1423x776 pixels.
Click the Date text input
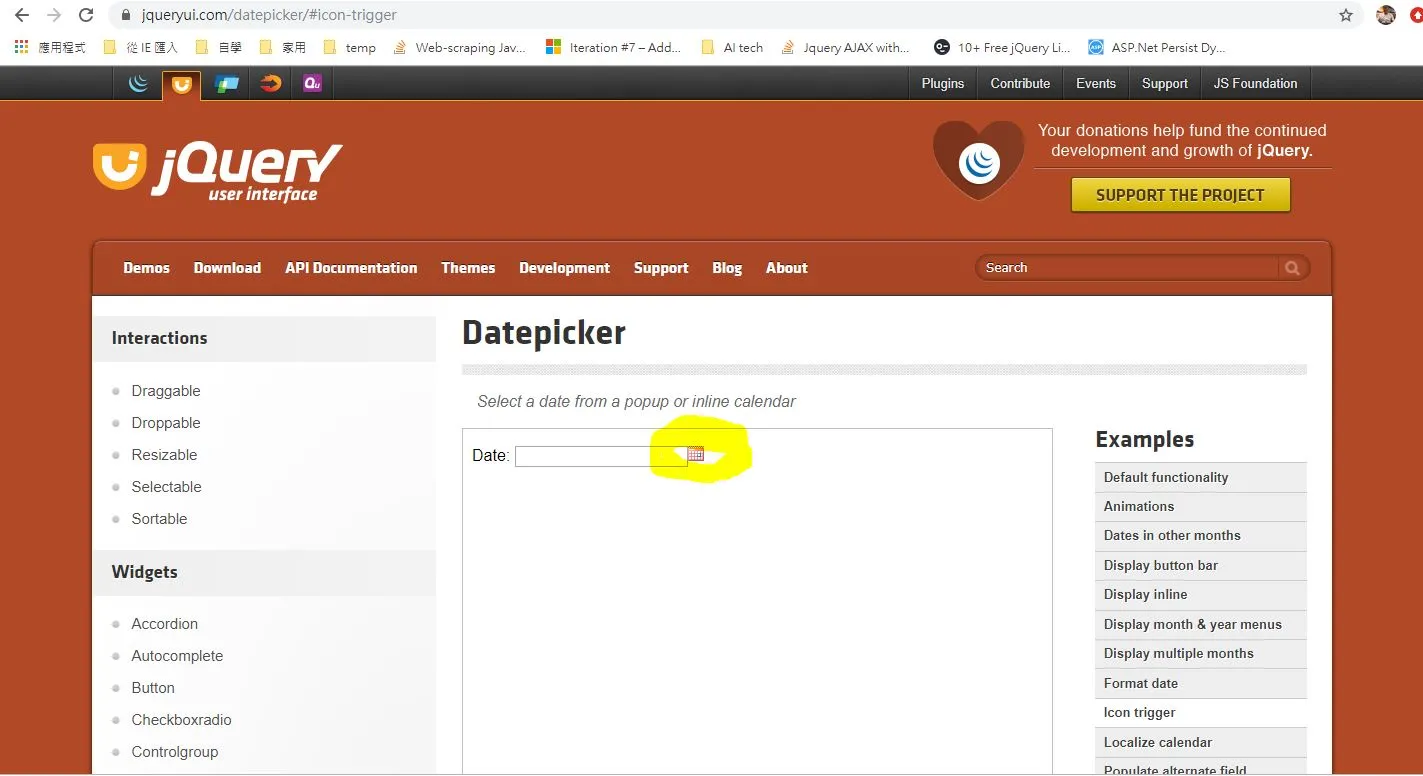pos(600,456)
